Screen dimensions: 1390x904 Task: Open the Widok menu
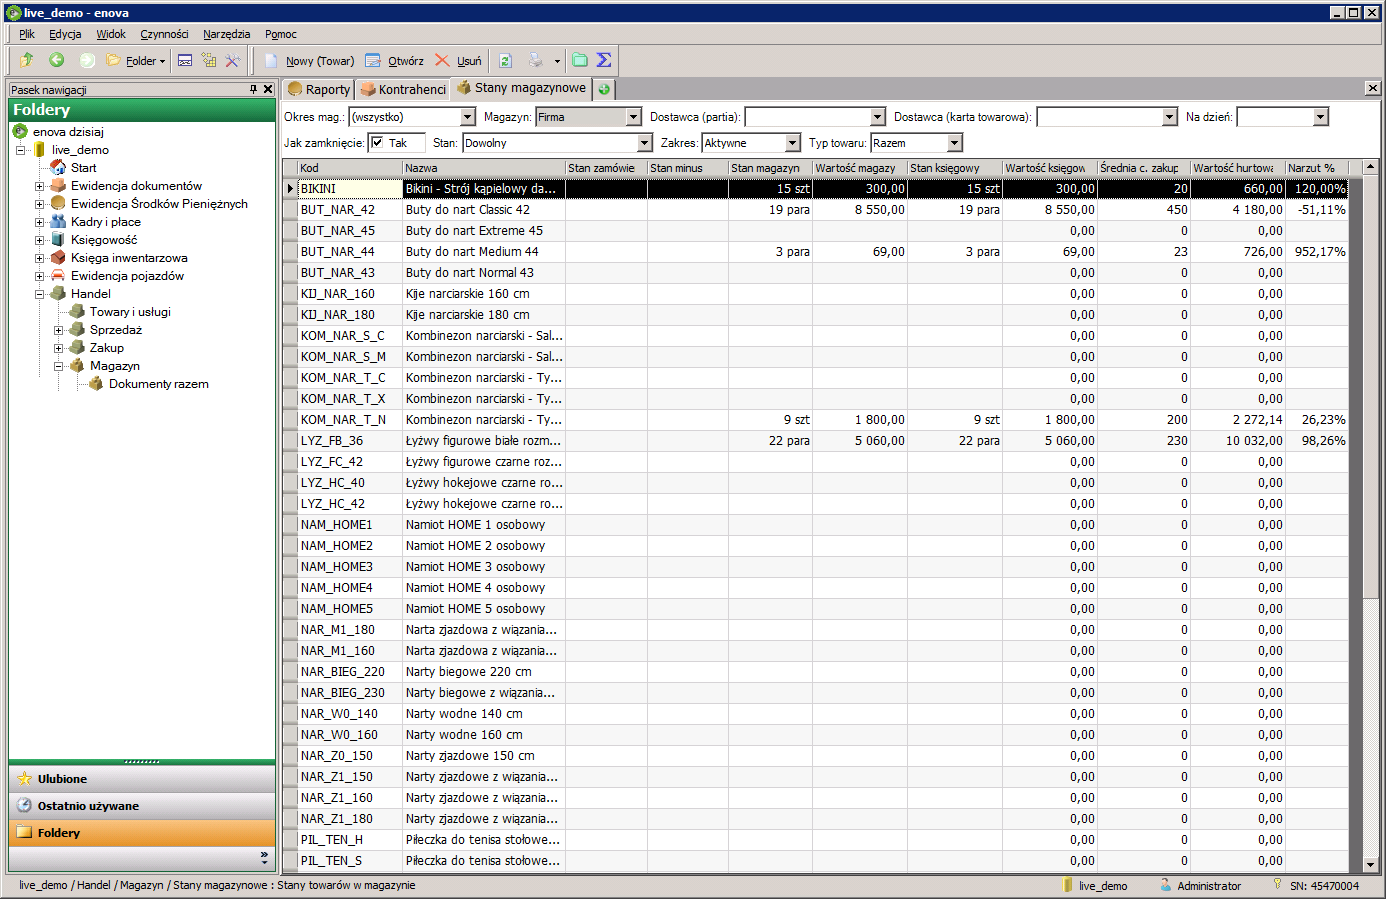tap(111, 34)
